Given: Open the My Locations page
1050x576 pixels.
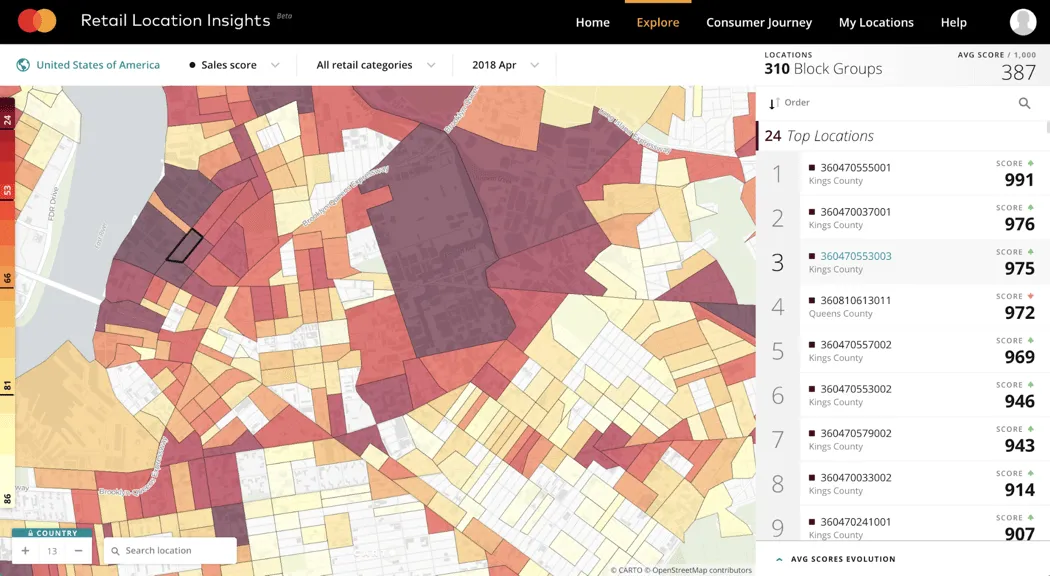Looking at the screenshot, I should coord(875,23).
